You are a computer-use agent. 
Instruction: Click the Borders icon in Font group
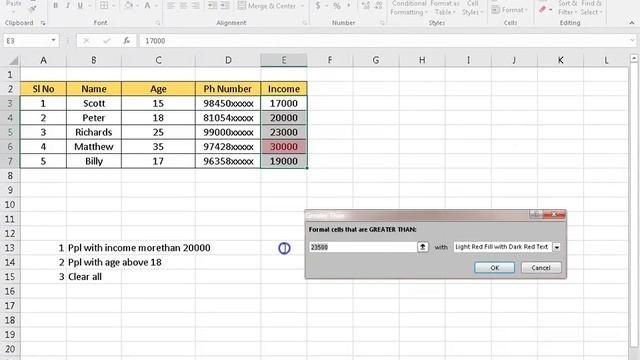click(104, 5)
